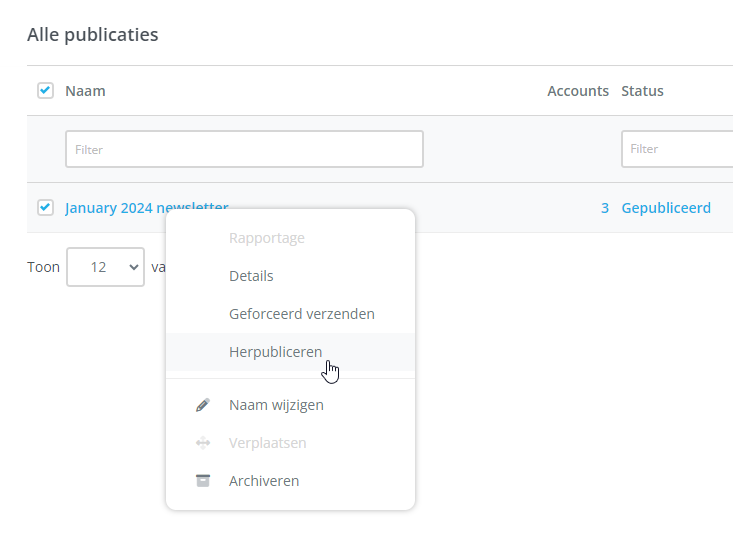
Task: Choose Details from the context menu
Action: point(251,276)
